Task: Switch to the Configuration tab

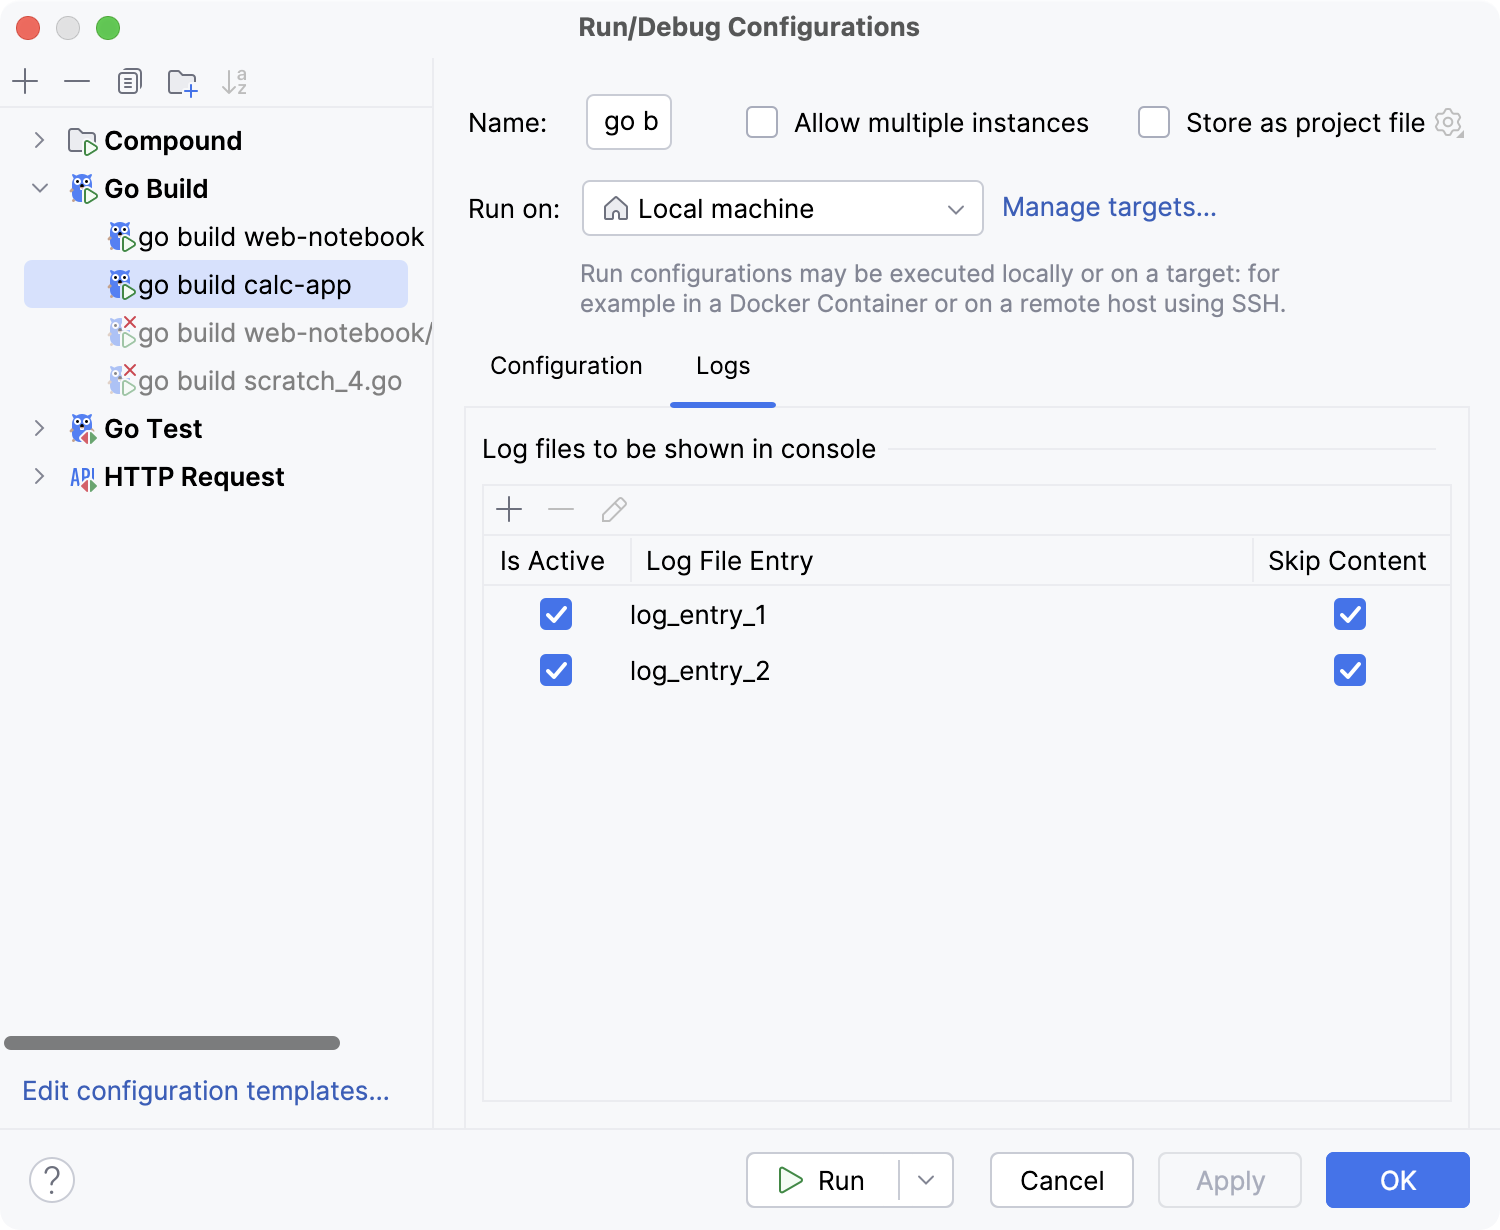Action: (565, 366)
